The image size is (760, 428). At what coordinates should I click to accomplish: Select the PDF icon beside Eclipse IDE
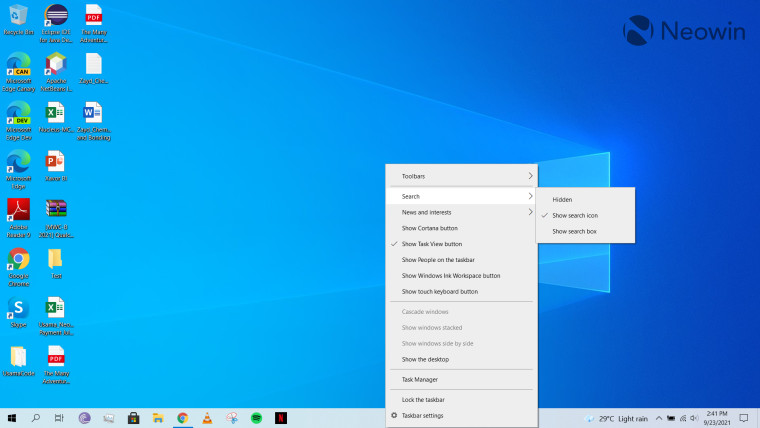[x=94, y=23]
